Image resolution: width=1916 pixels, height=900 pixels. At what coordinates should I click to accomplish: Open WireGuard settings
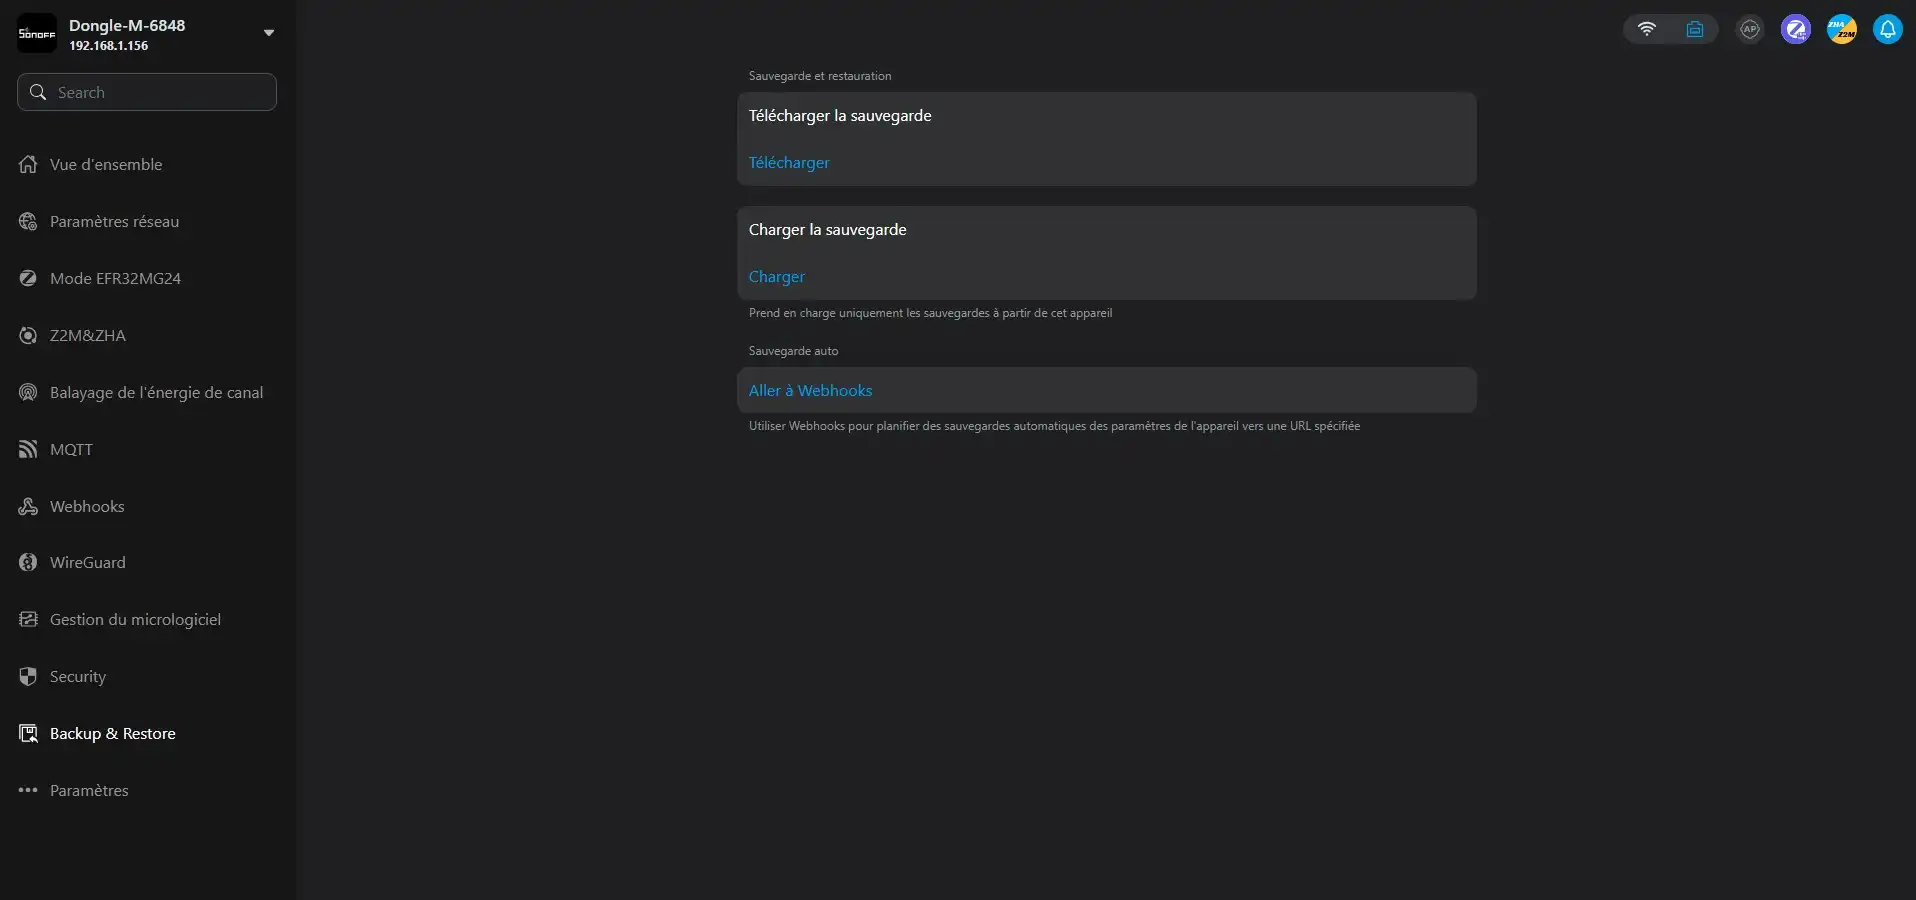88,563
